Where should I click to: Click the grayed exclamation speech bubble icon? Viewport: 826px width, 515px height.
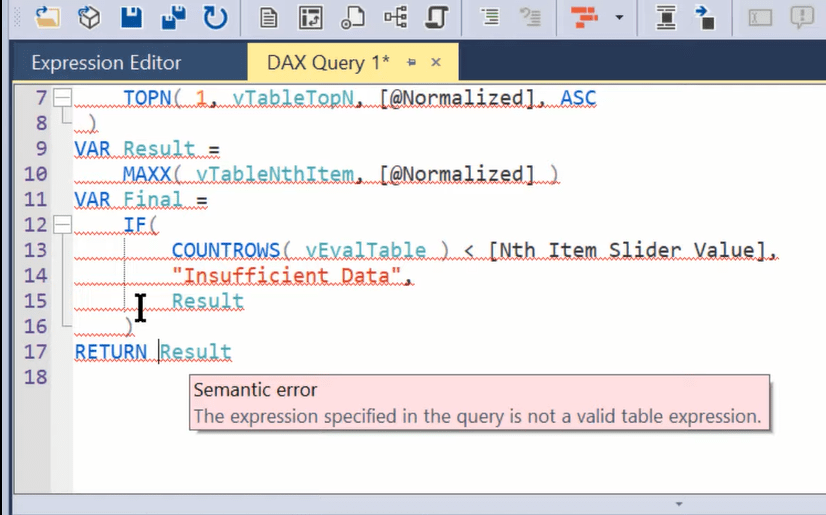[x=802, y=17]
